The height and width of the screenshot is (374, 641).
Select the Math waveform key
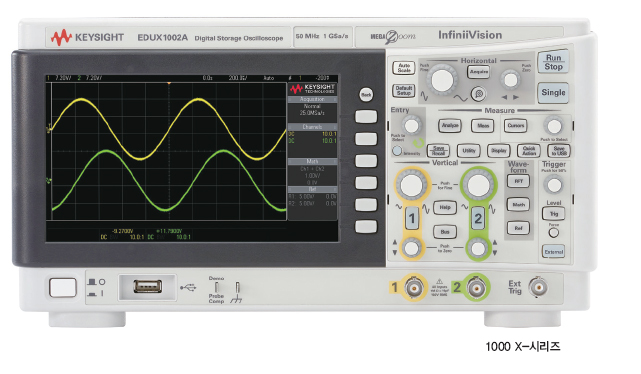[518, 204]
